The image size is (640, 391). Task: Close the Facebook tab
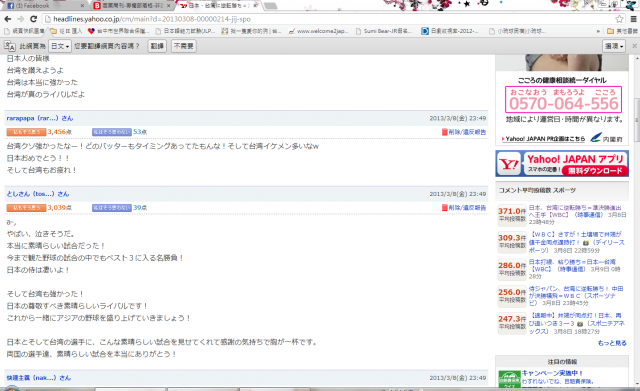pos(82,6)
